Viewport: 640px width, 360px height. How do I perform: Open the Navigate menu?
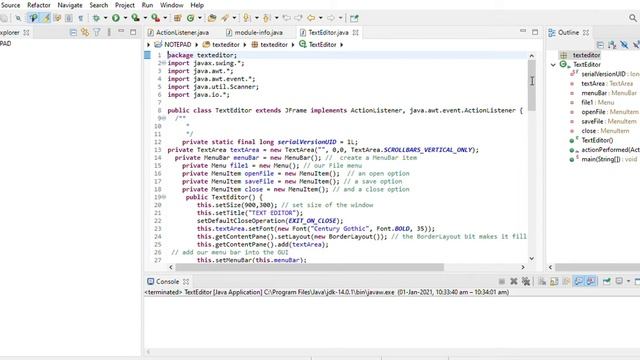70,5
